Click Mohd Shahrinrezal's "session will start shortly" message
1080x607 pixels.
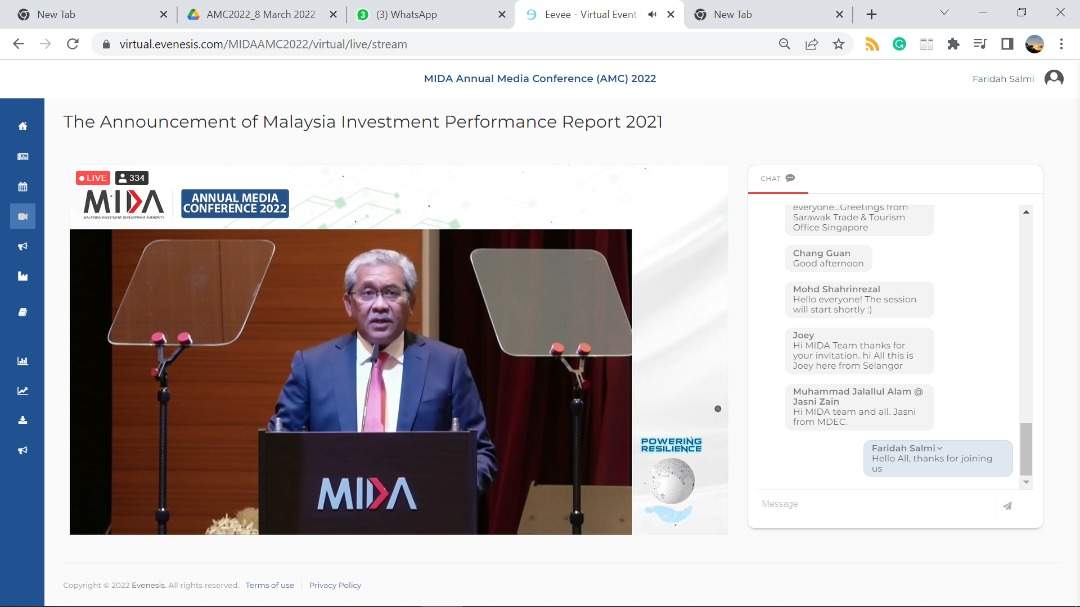859,300
